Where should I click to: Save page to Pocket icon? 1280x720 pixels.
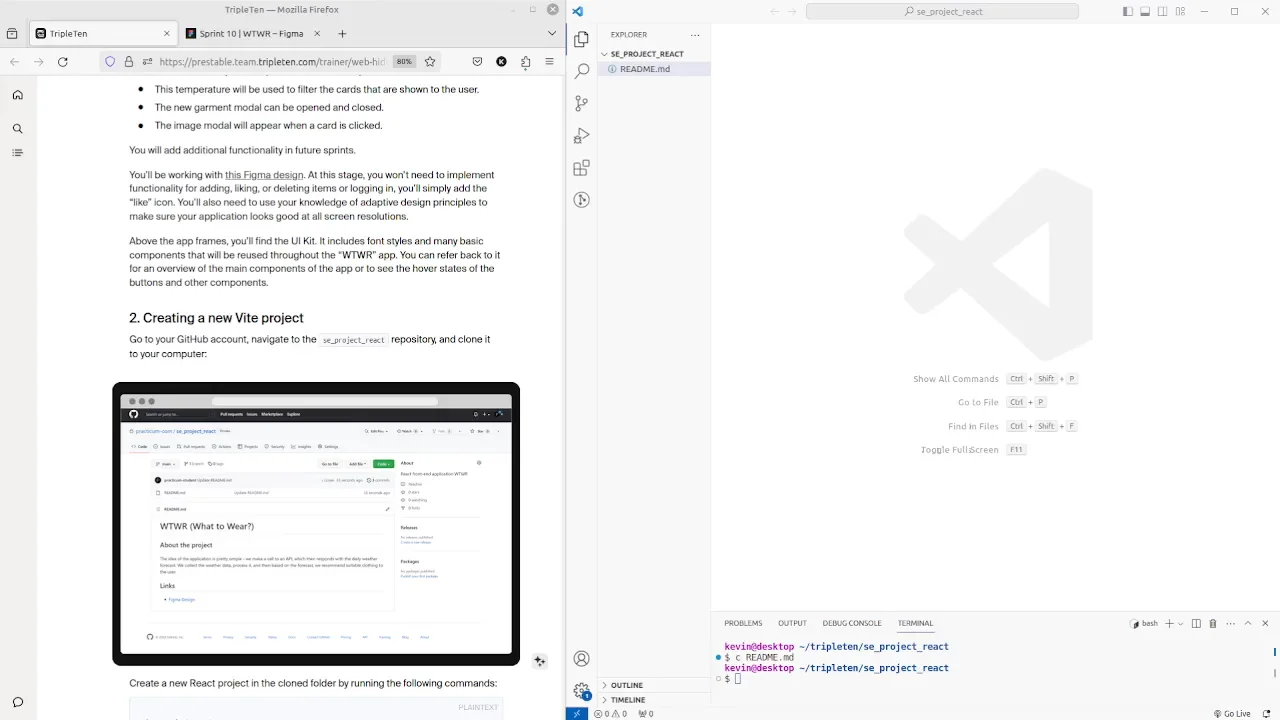pyautogui.click(x=477, y=61)
